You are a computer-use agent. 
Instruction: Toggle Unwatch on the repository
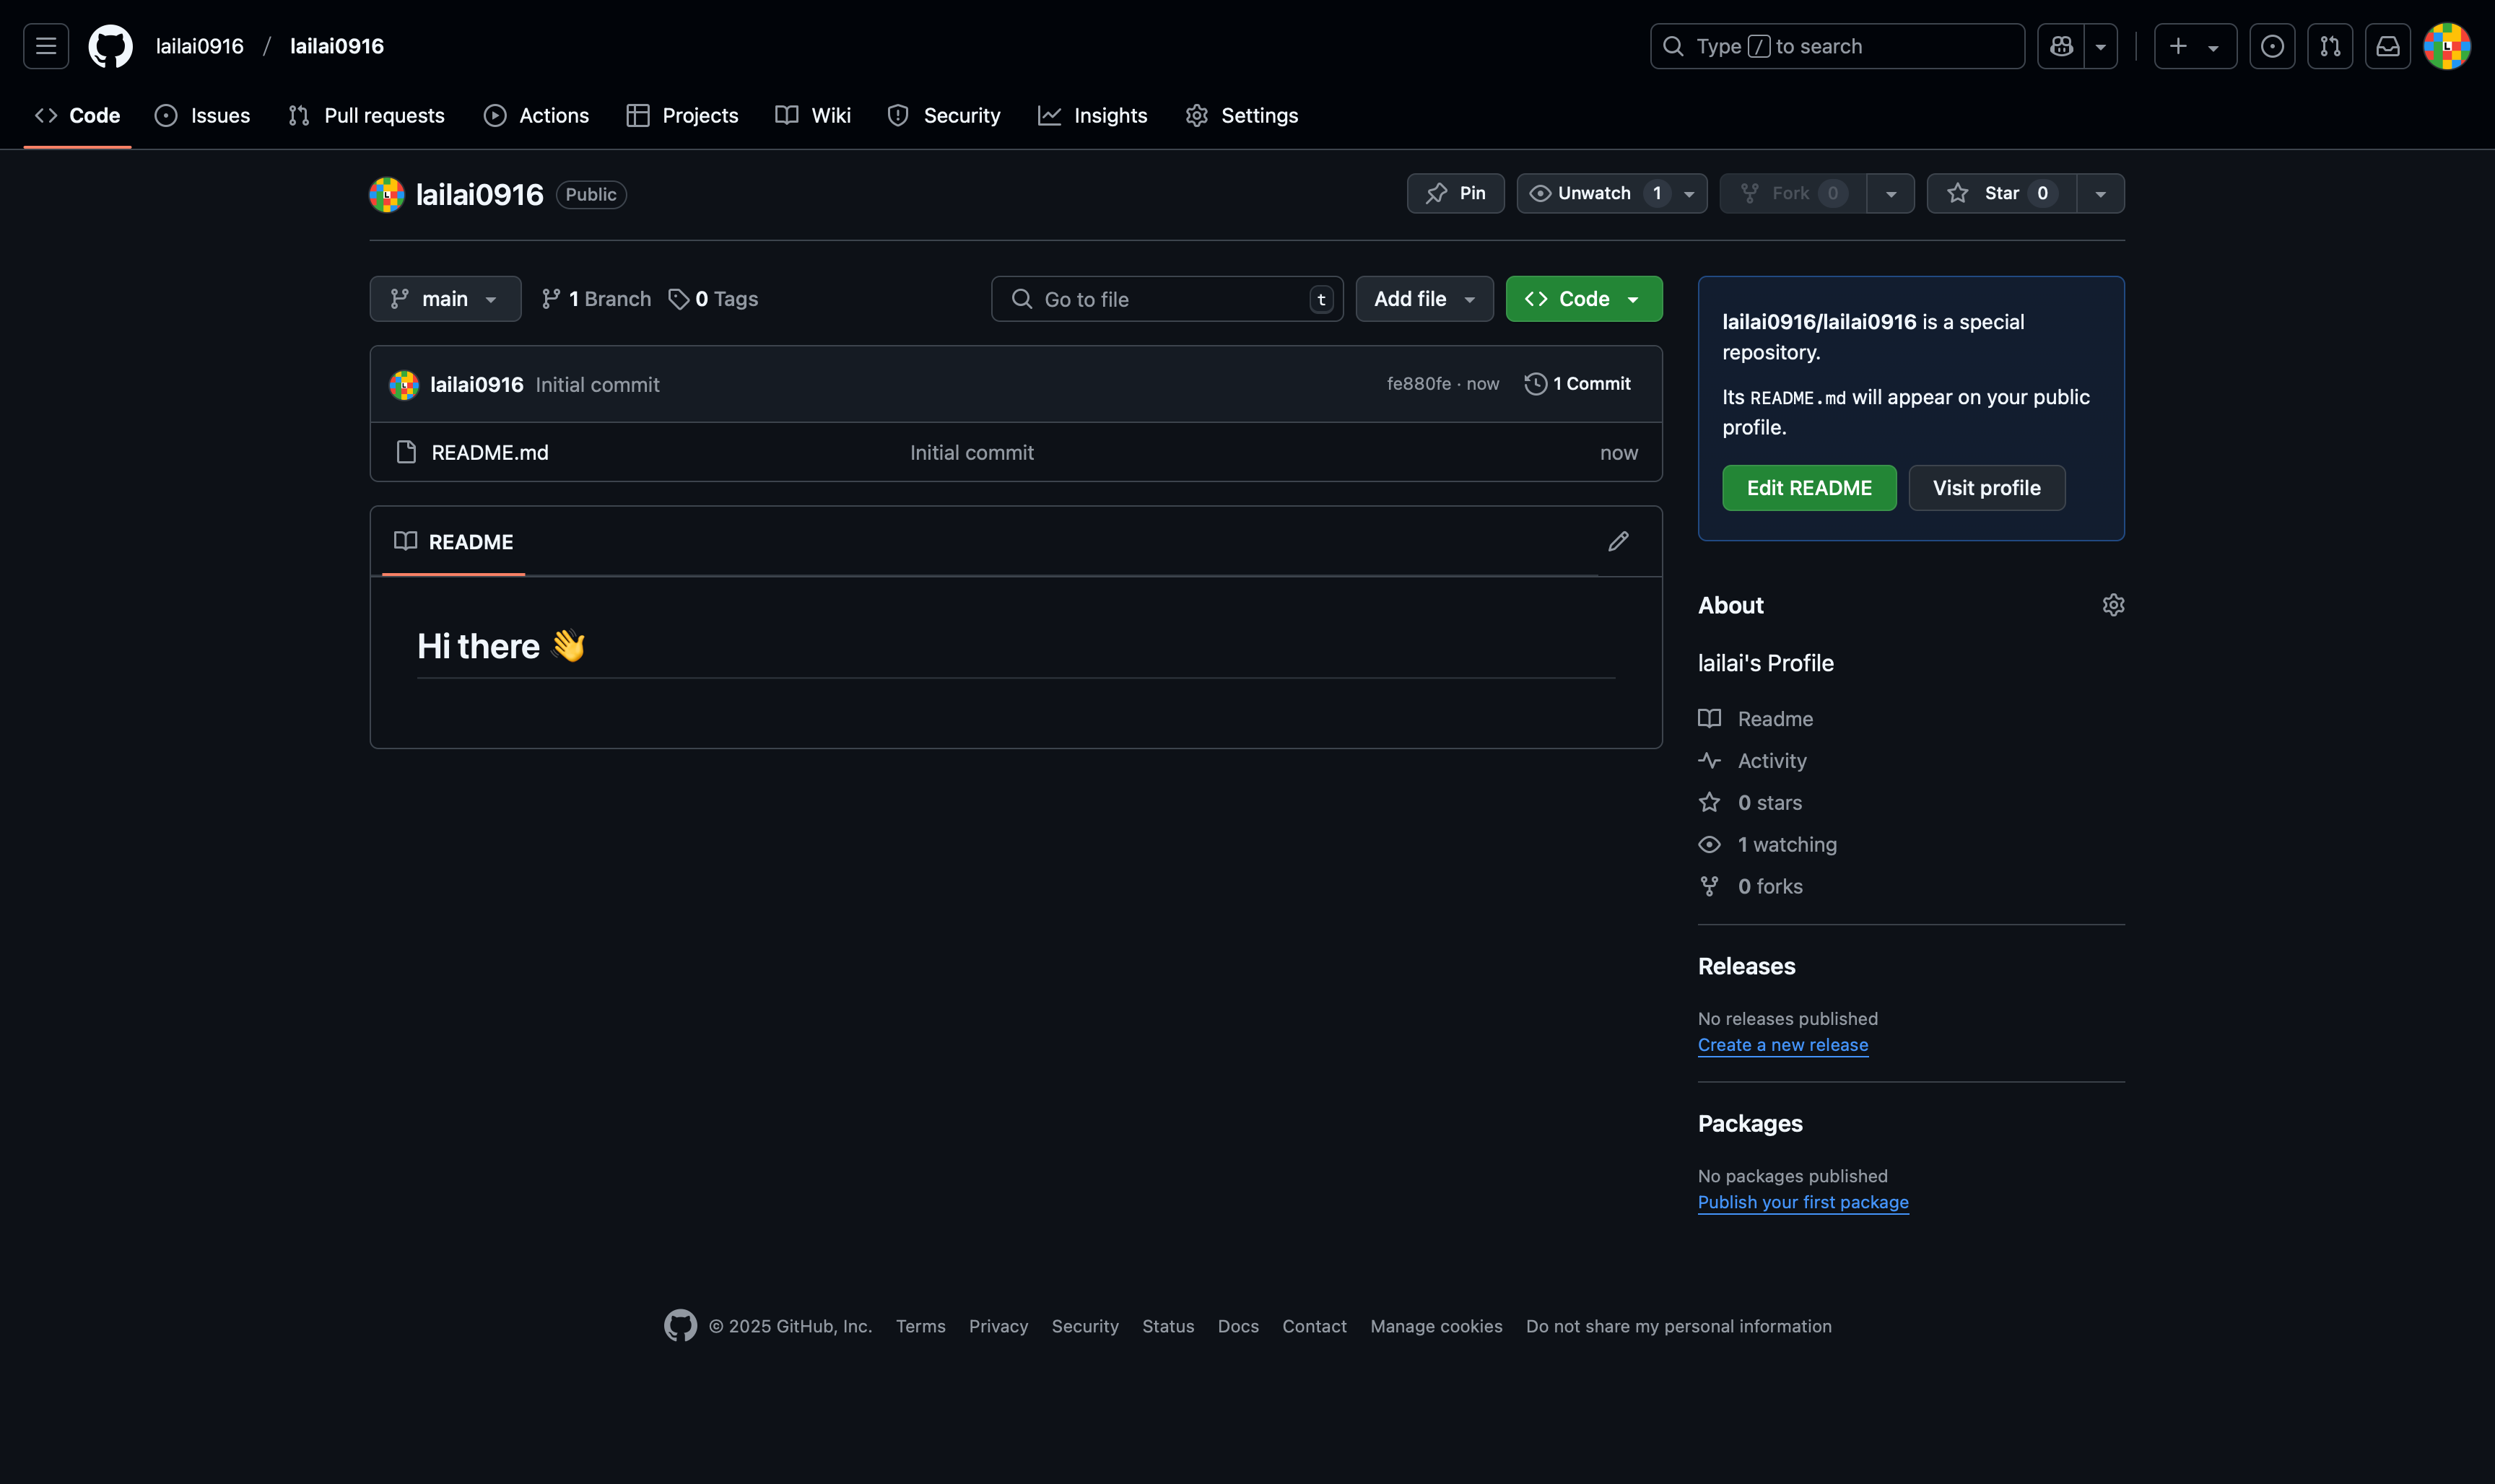click(1593, 193)
